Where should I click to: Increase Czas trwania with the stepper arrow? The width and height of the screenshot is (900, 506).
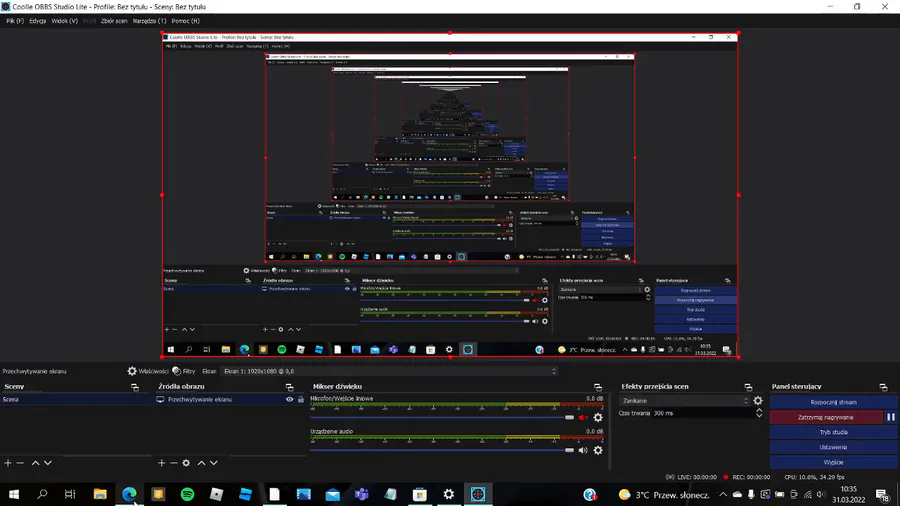(759, 410)
